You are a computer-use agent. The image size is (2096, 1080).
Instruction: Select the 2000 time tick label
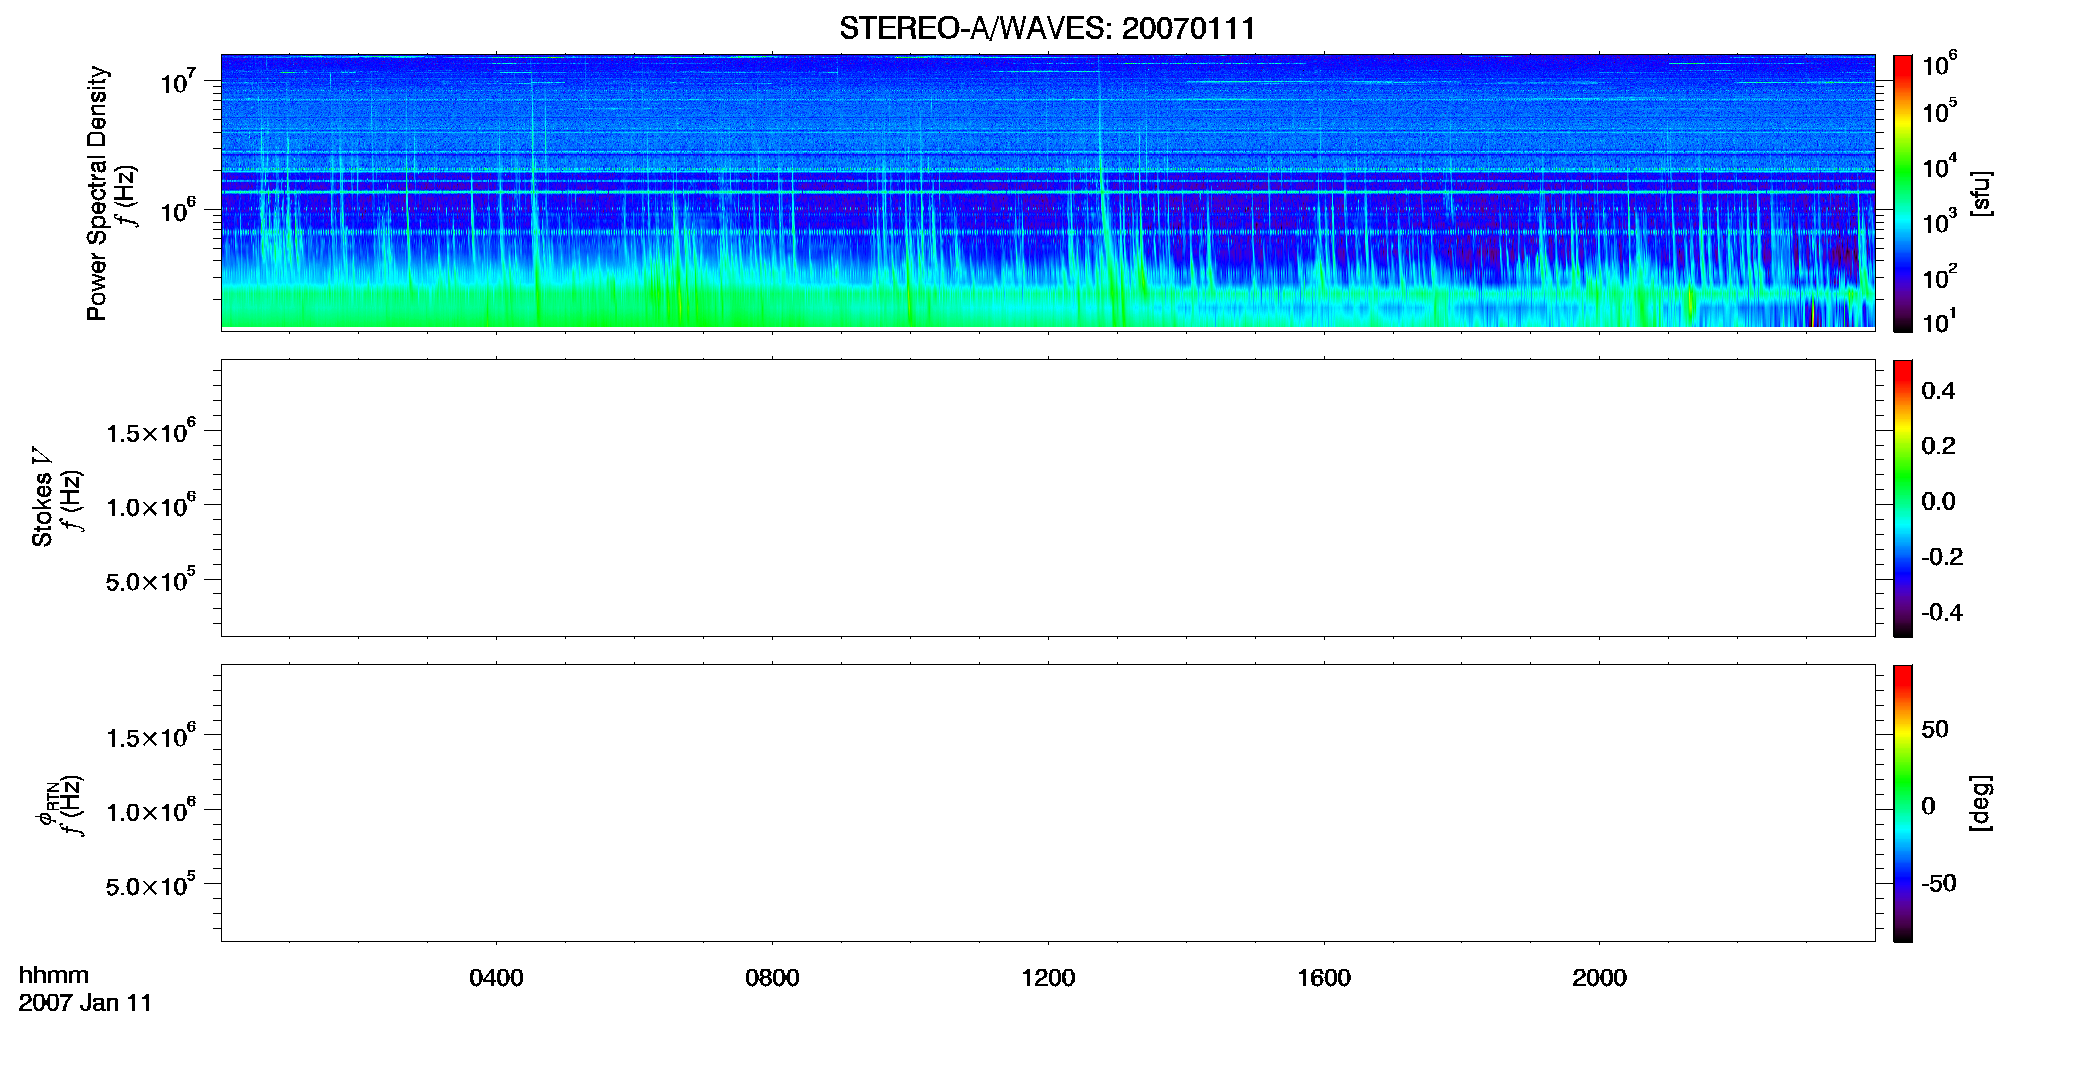[x=1599, y=978]
